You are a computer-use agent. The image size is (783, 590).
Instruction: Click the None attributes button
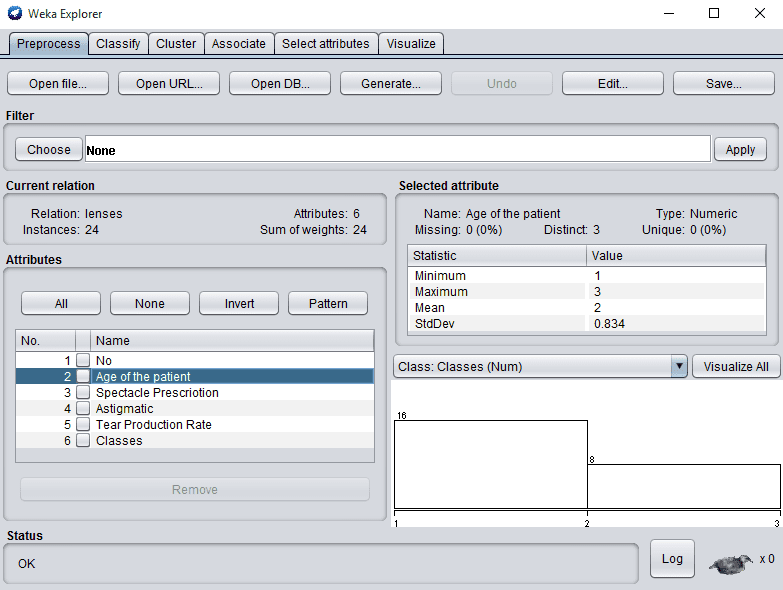150,303
